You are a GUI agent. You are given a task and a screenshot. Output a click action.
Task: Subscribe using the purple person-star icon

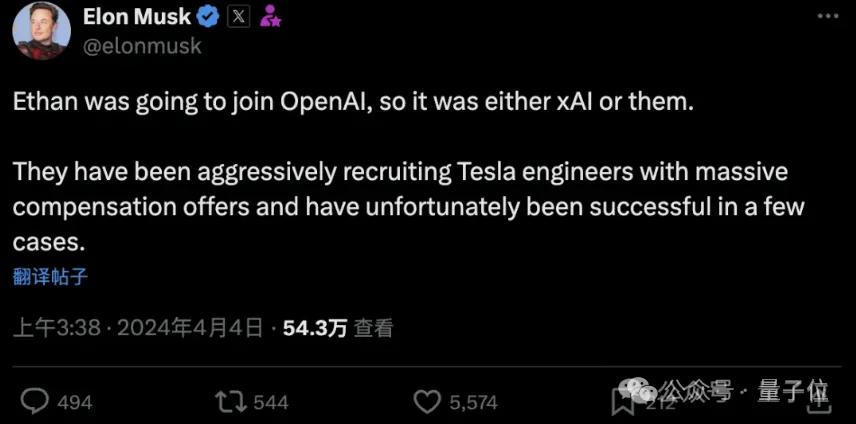270,17
